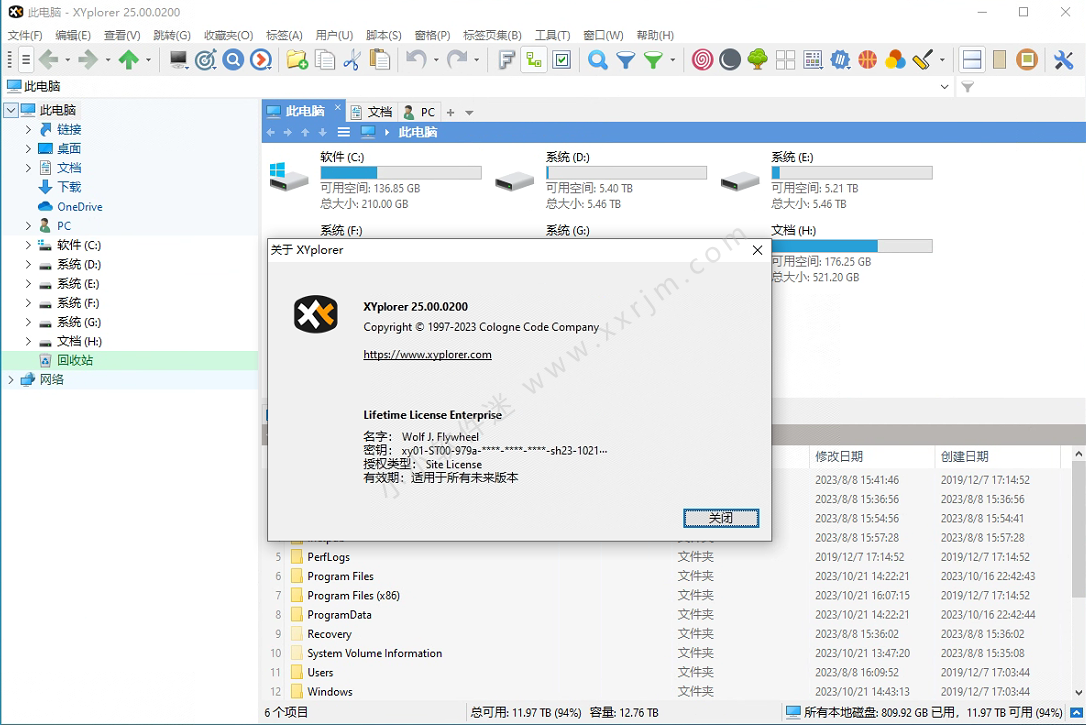Open the tab list dropdown arrow
The image size is (1086, 725).
coord(469,112)
